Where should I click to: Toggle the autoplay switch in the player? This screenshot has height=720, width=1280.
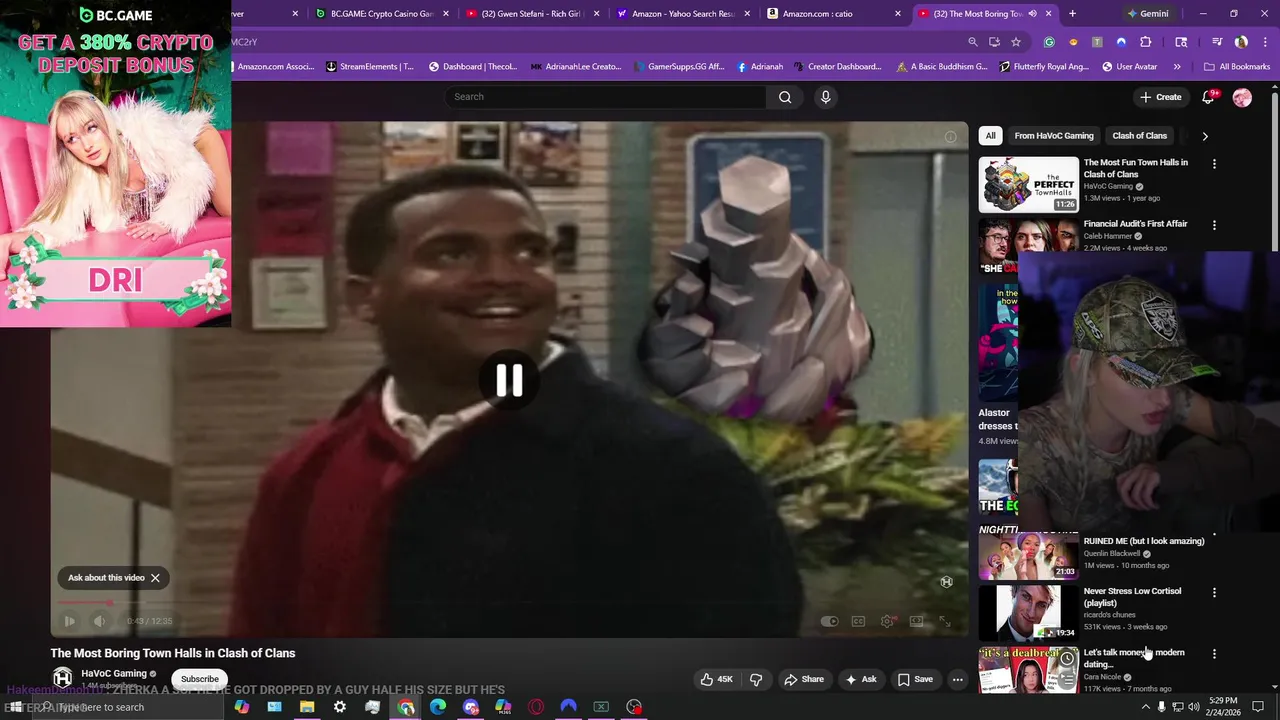pos(829,621)
